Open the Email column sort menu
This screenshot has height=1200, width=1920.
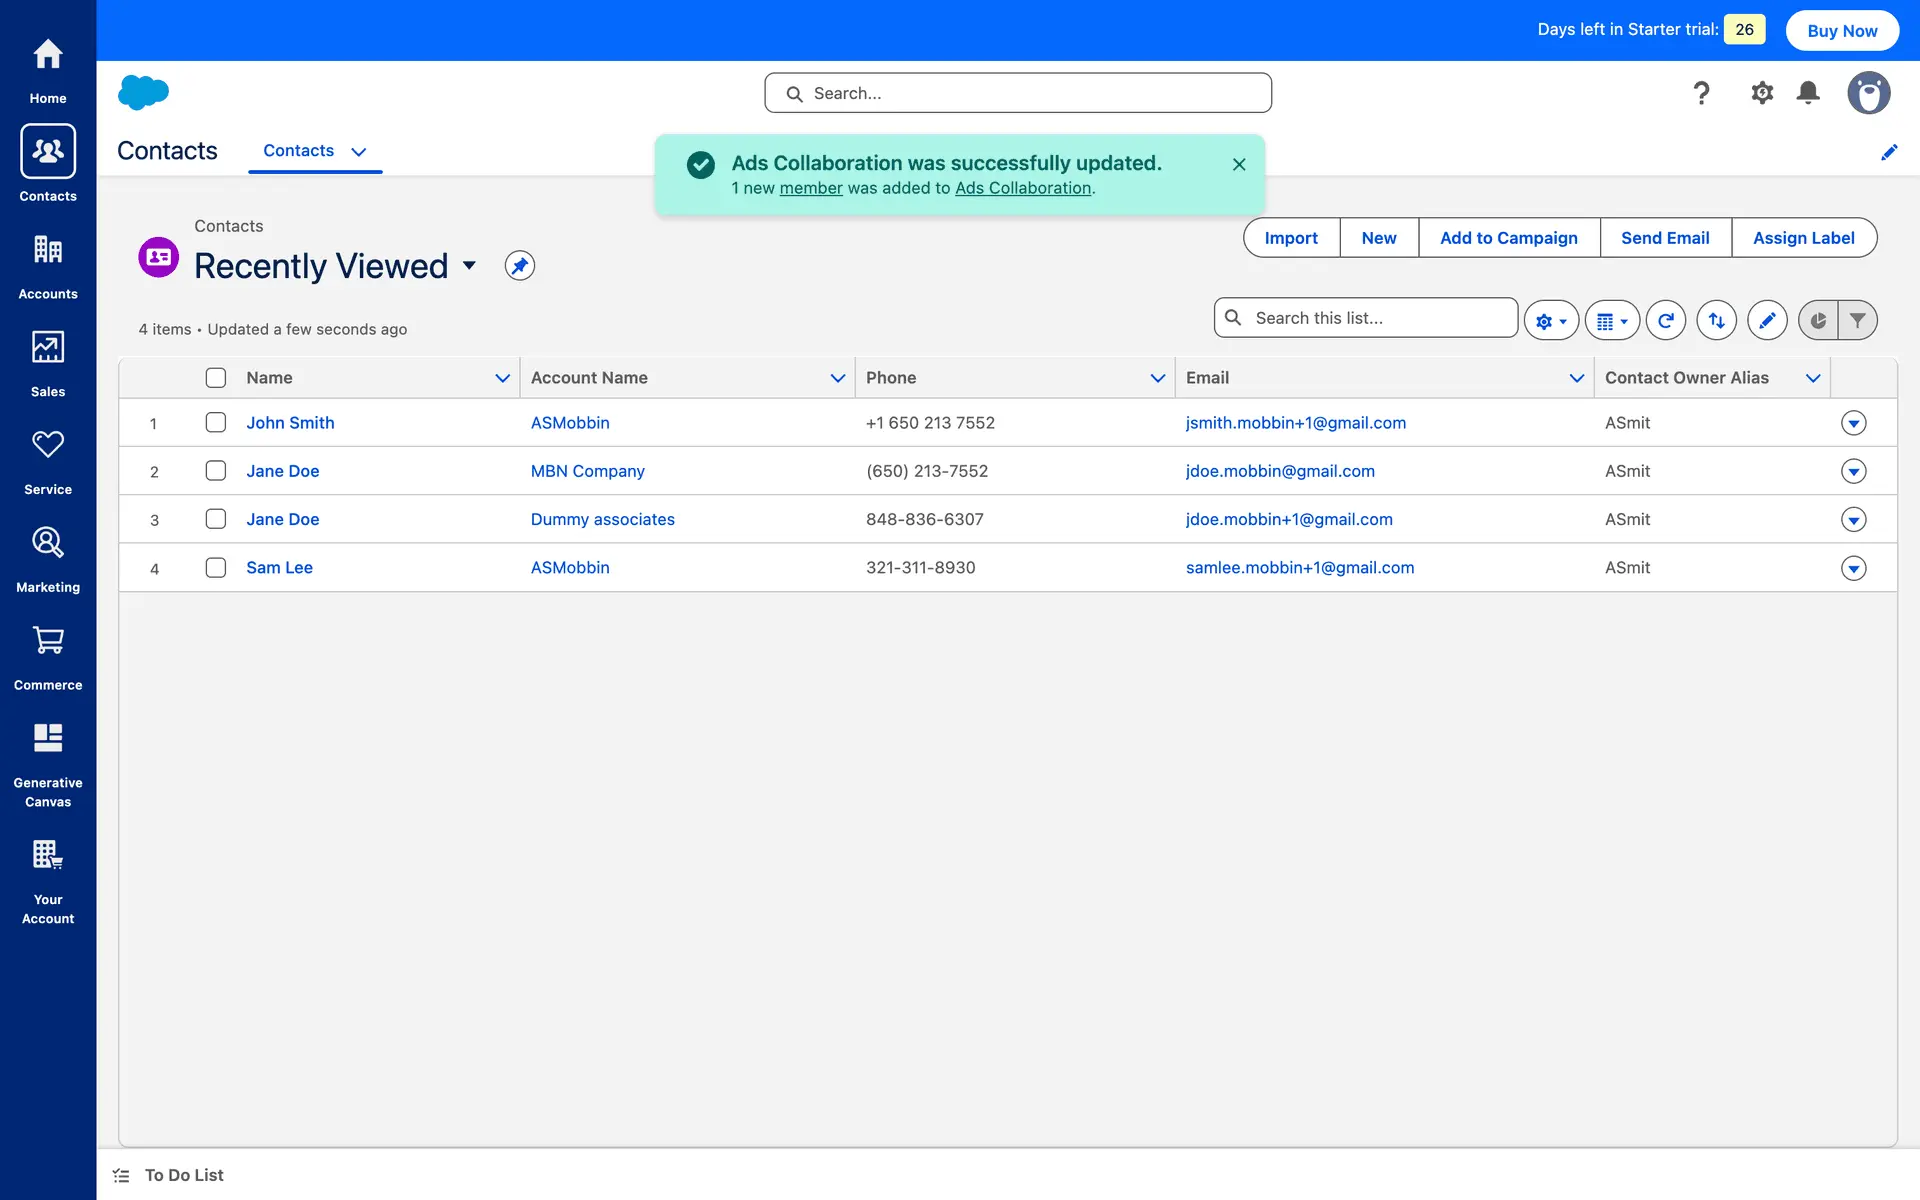[x=1576, y=378]
